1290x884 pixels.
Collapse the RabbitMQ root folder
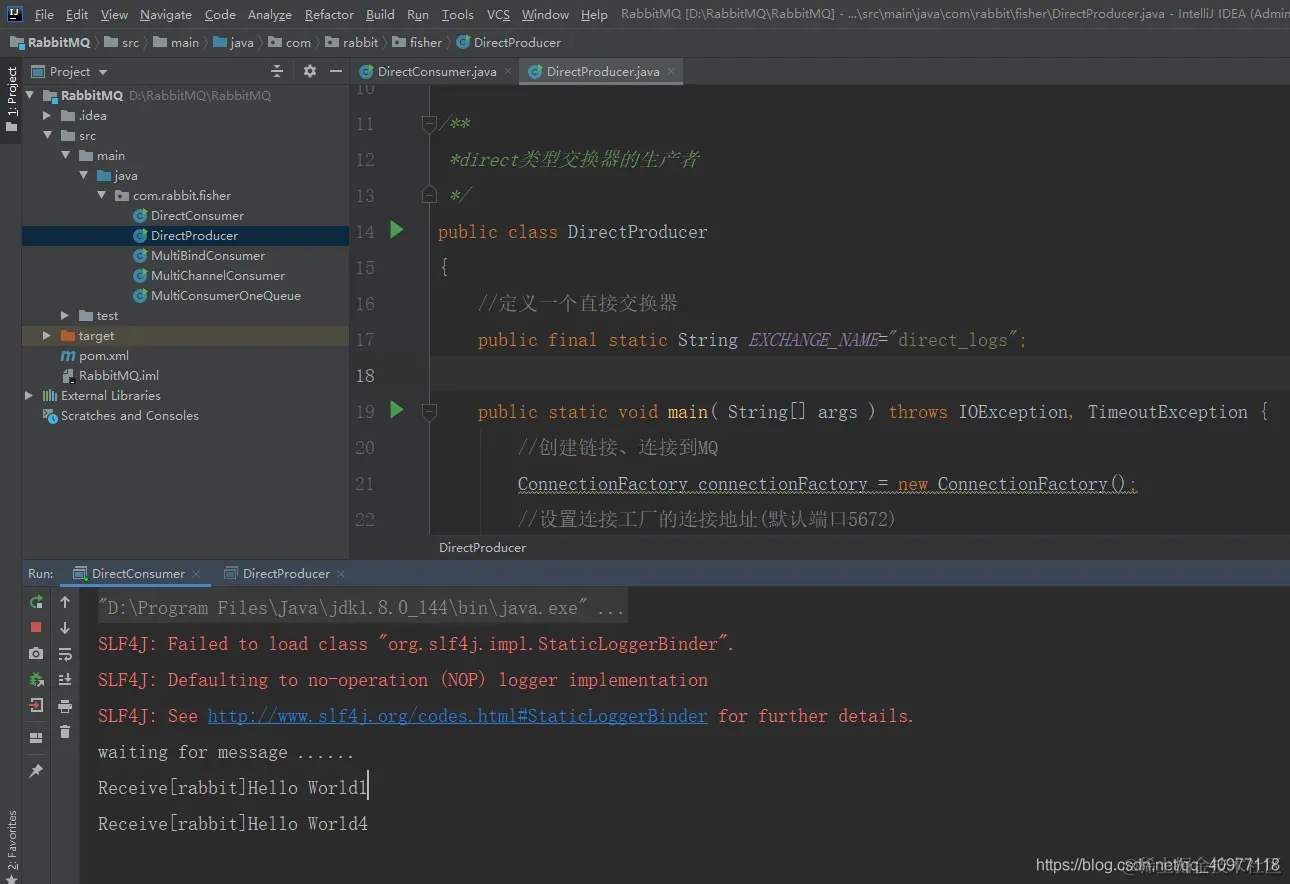tap(29, 95)
